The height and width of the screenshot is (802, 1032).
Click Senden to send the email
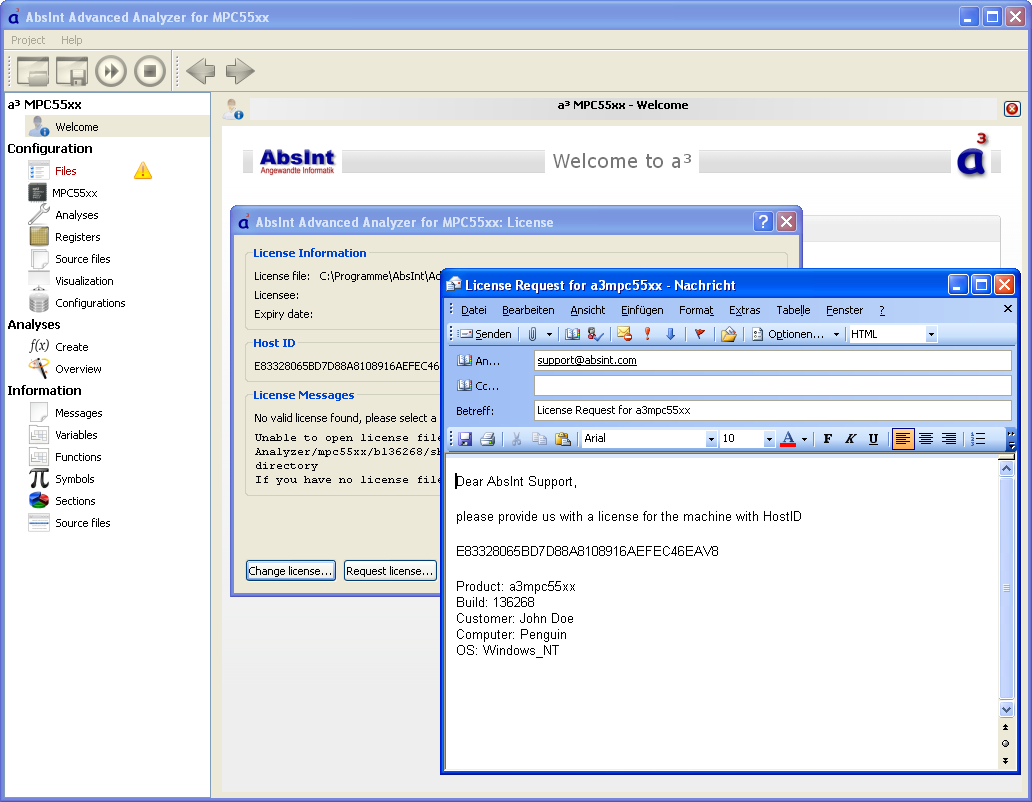(485, 334)
